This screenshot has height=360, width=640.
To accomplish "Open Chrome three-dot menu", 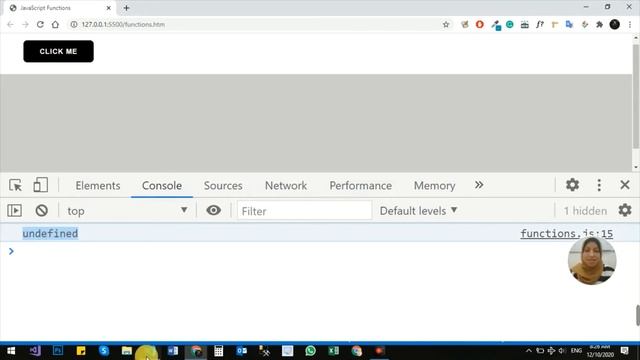I will coord(630,24).
